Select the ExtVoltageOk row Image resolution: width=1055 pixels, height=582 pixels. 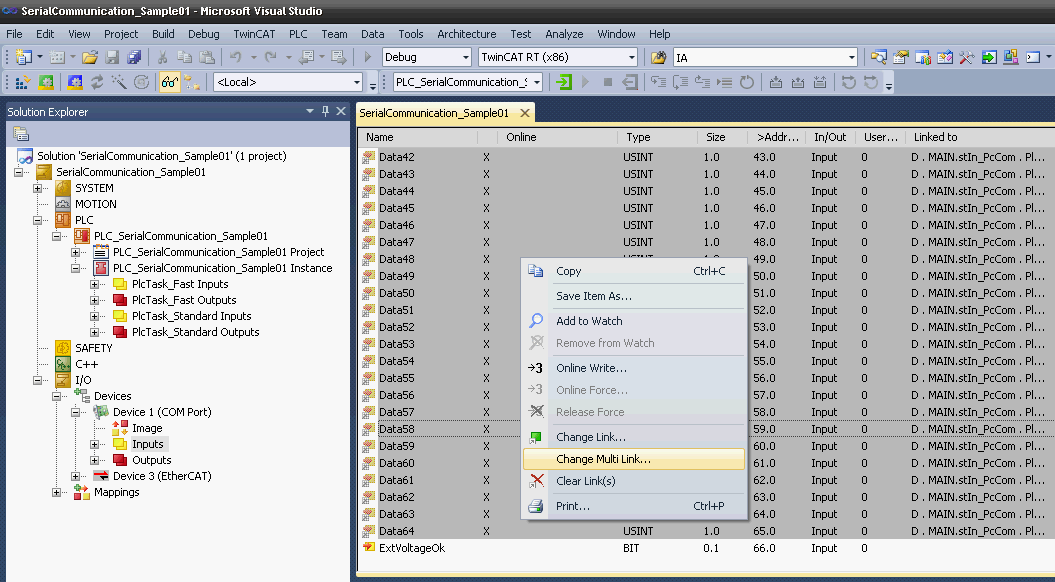tap(706, 548)
